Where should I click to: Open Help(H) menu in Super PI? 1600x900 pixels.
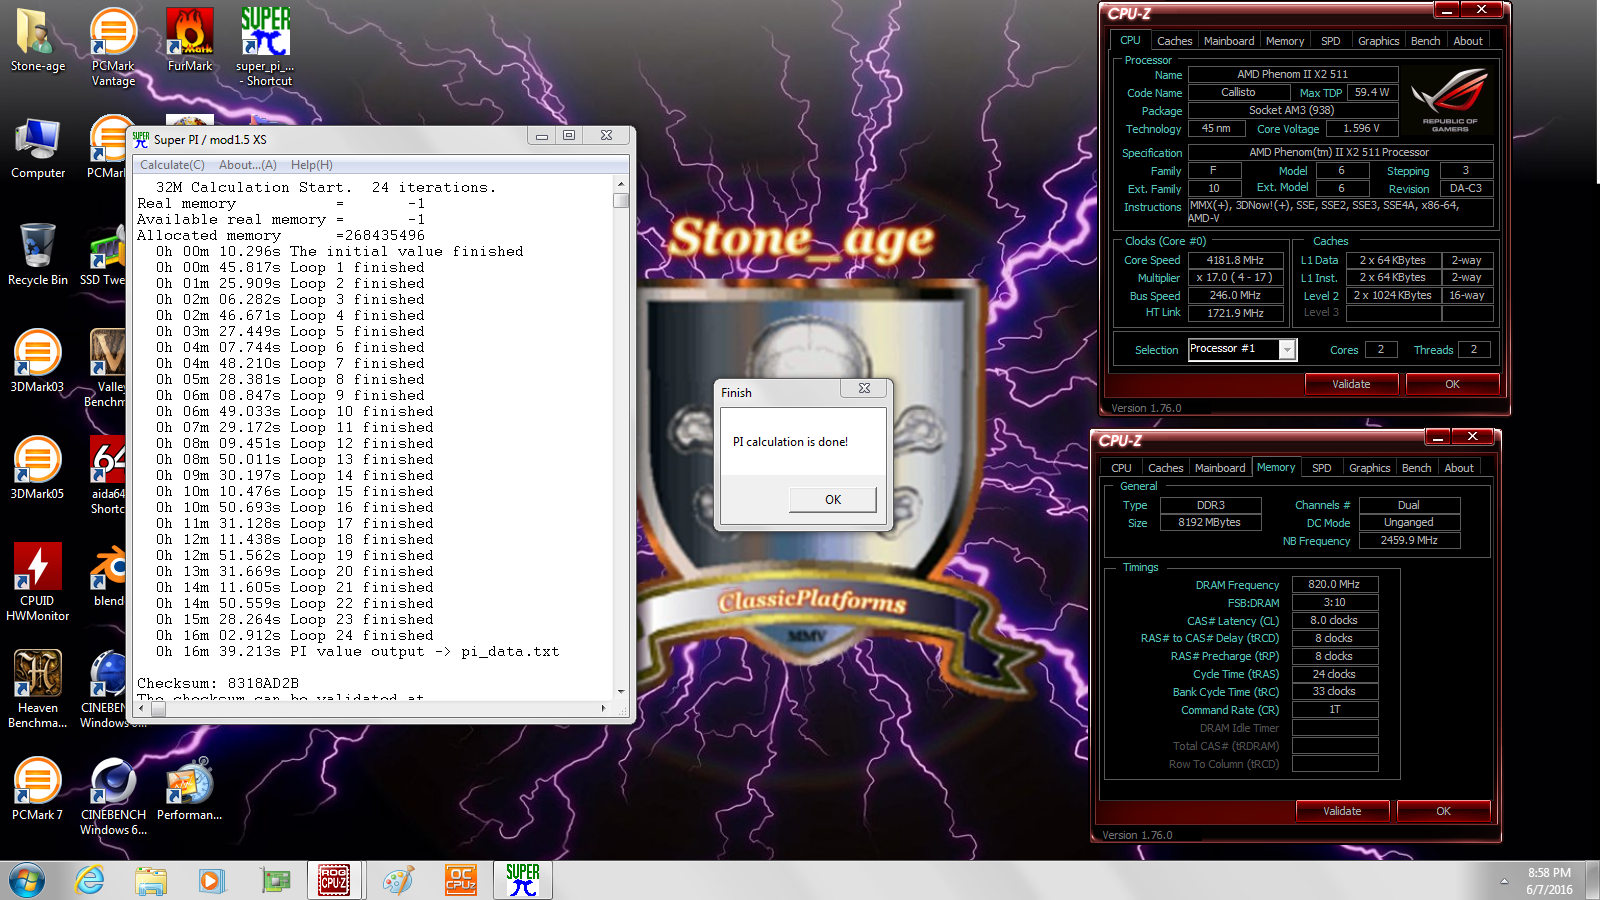point(312,165)
